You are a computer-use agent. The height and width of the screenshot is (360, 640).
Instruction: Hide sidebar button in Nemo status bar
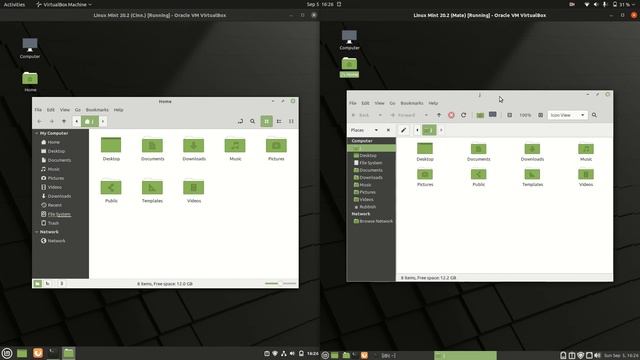[62, 283]
